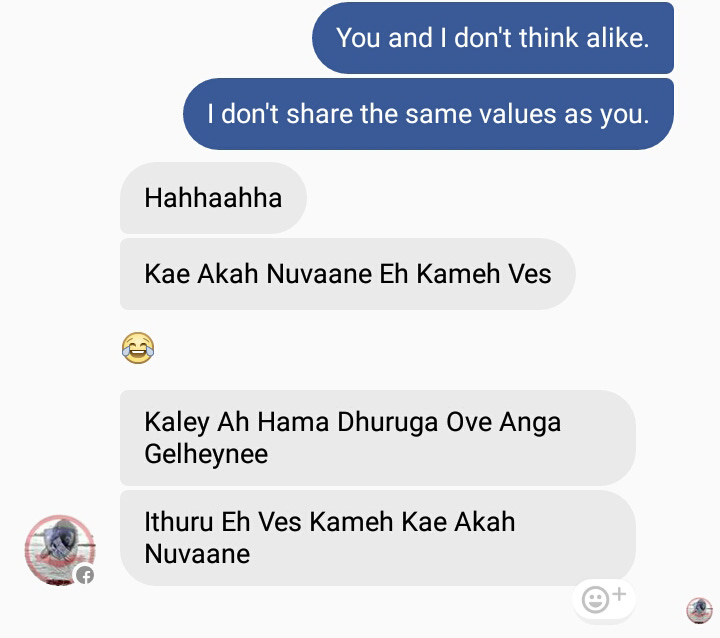Screen dimensions: 720x638
Task: Click the 'Kaley Ah Hama Dhuruga' message
Action: (x=377, y=438)
